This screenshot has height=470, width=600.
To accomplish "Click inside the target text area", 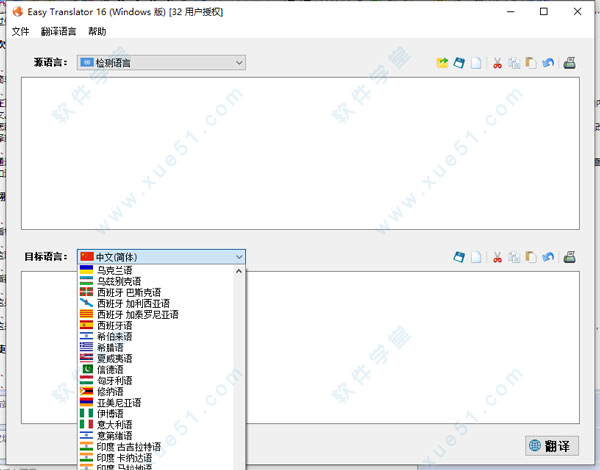I will [x=412, y=347].
